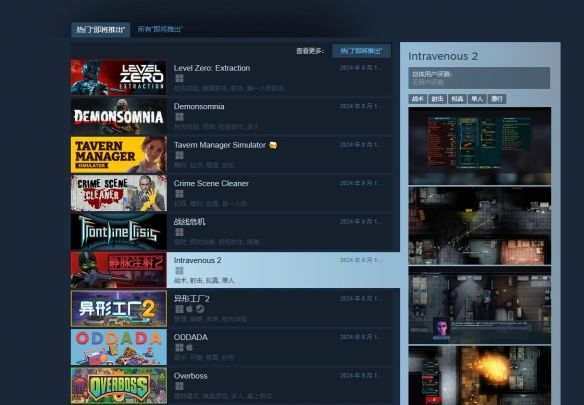Open the 潜行 tag in Intravenous 2 panel
The width and height of the screenshot is (584, 405).
coord(497,99)
